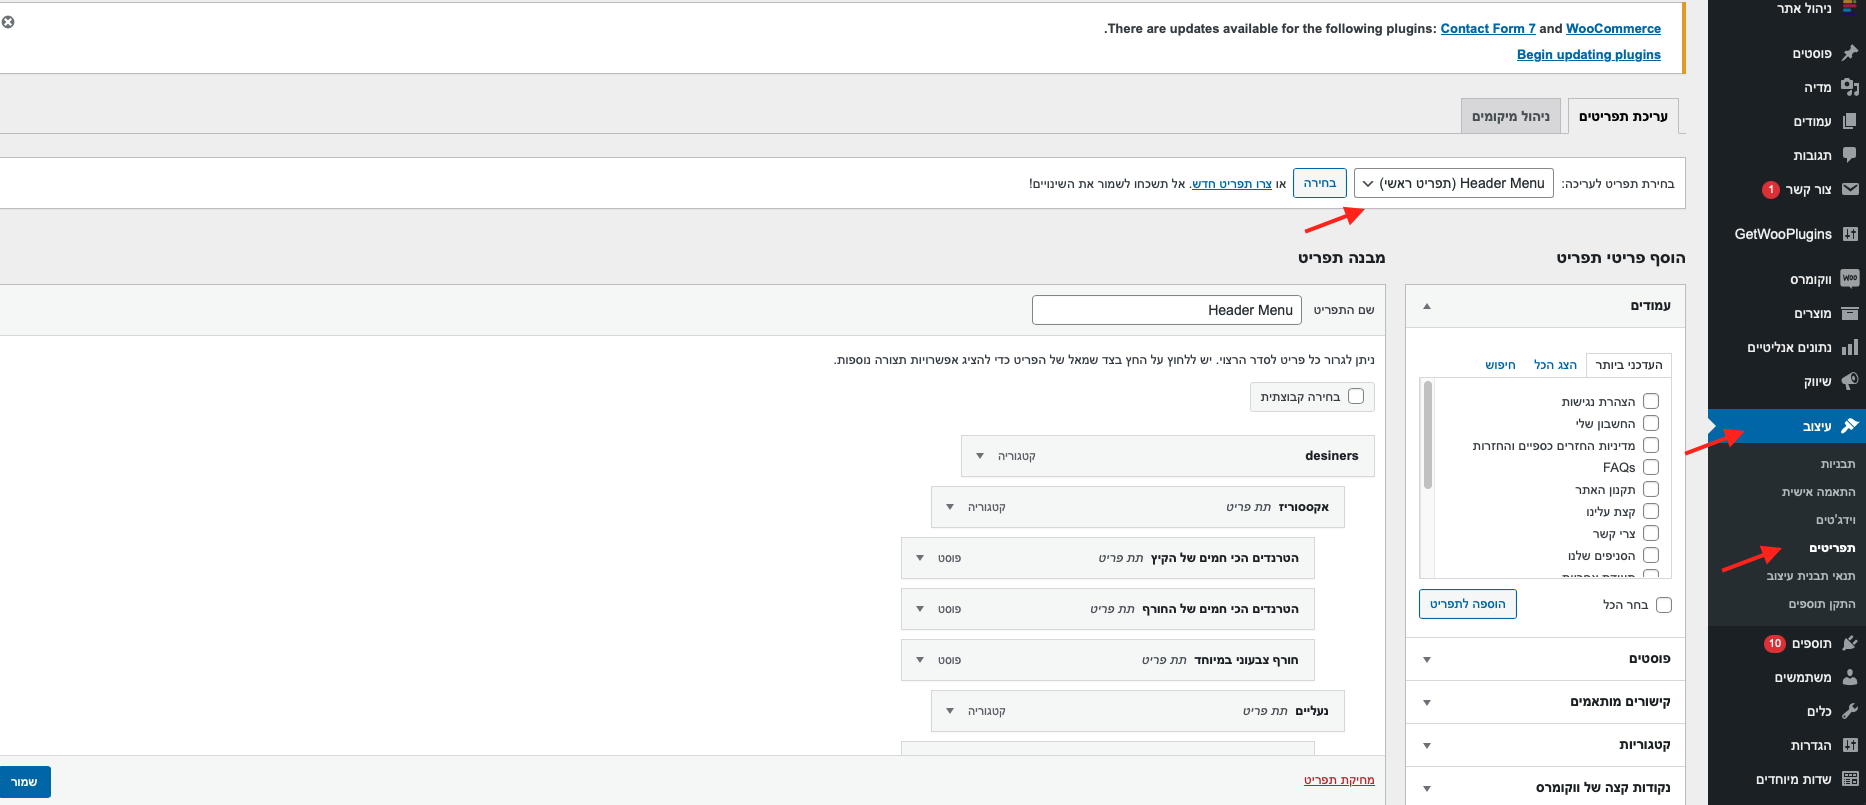Dismiss the plugin update notice
Image resolution: width=1866 pixels, height=805 pixels.
click(8, 22)
